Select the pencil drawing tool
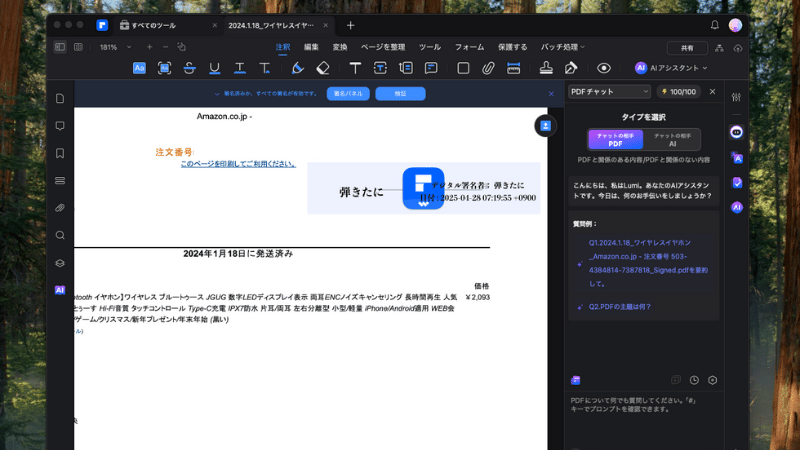The width and height of the screenshot is (800, 450). (297, 68)
